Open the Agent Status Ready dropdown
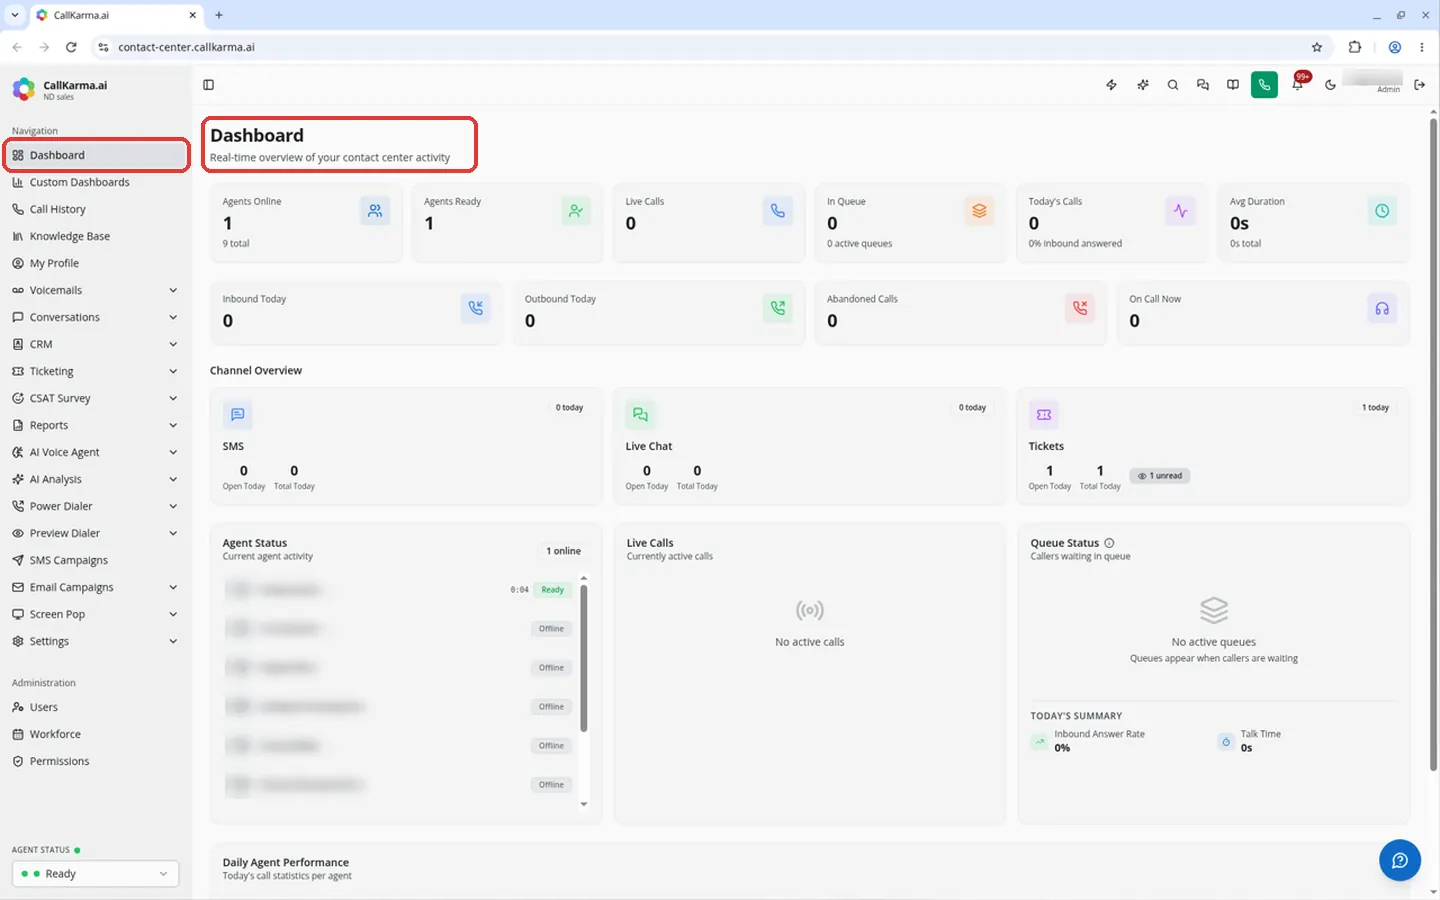 pos(95,873)
